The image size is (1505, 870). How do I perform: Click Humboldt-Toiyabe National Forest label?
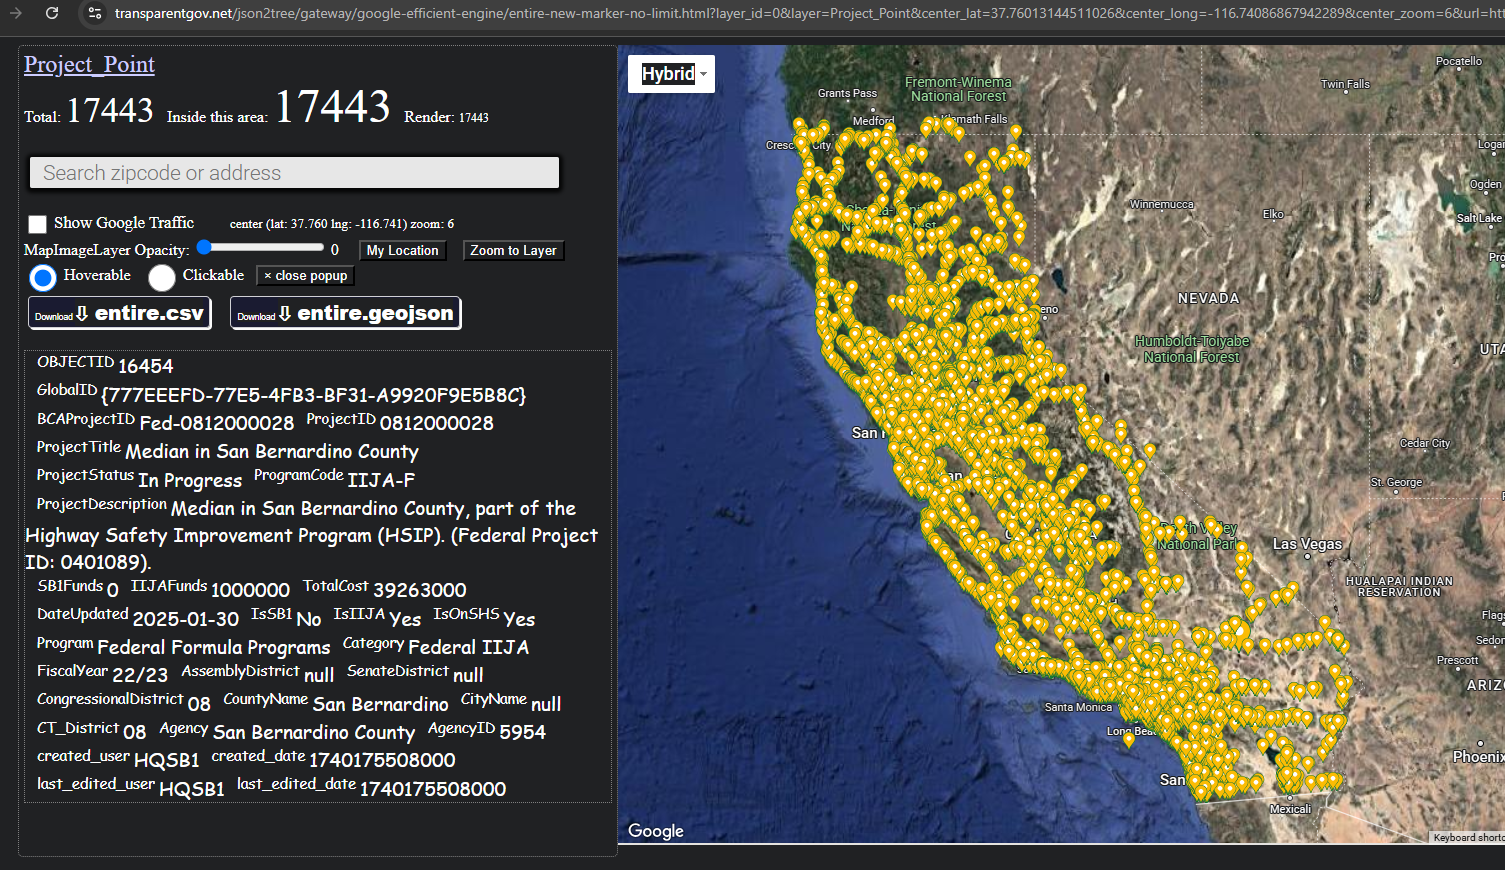[1192, 349]
